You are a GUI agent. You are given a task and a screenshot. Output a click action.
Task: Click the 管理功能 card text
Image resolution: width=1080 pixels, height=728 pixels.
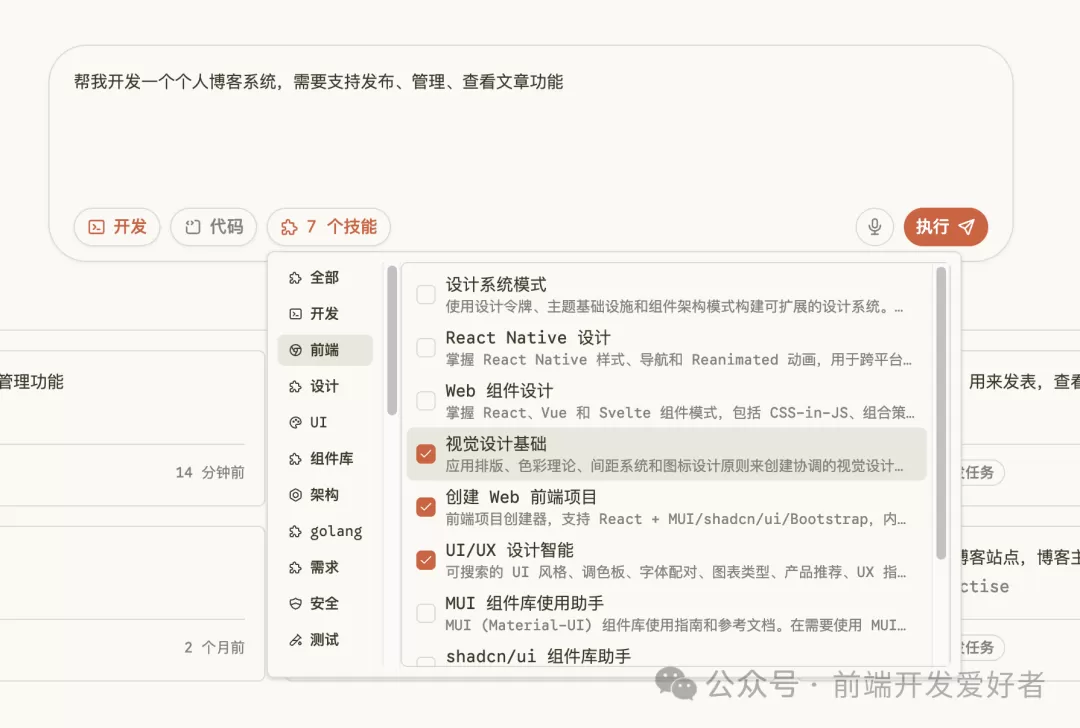[32, 382]
